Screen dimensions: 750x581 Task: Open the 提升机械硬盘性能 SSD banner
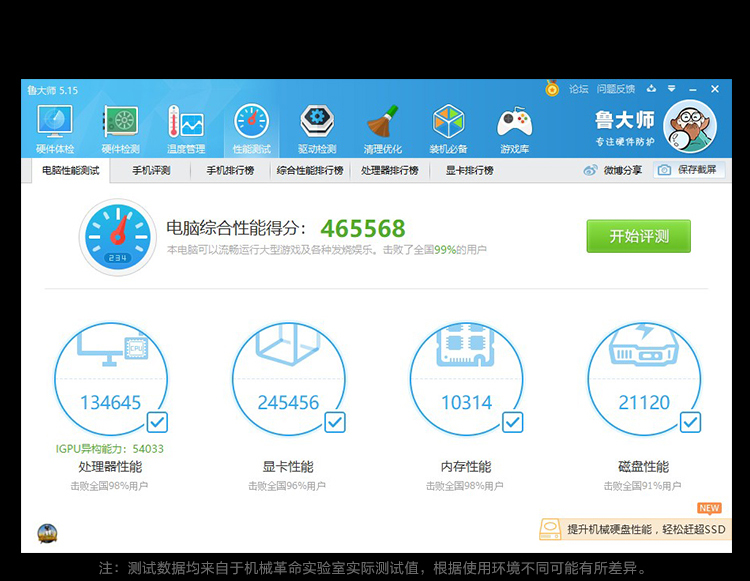[x=635, y=529]
